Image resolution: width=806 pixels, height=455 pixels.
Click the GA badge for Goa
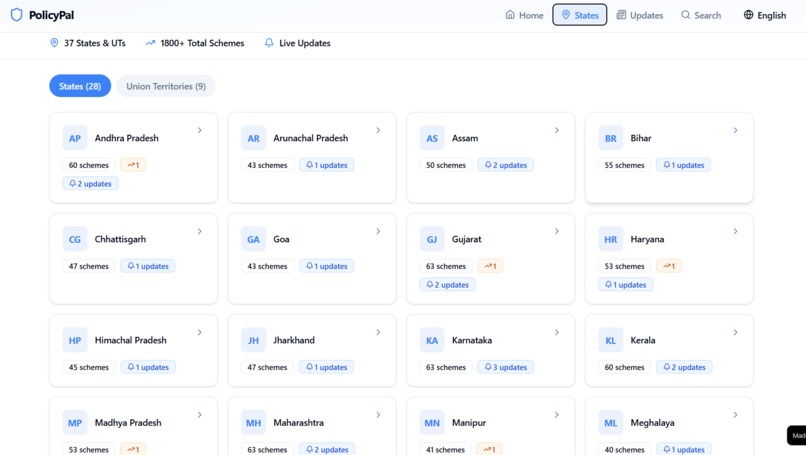click(253, 239)
